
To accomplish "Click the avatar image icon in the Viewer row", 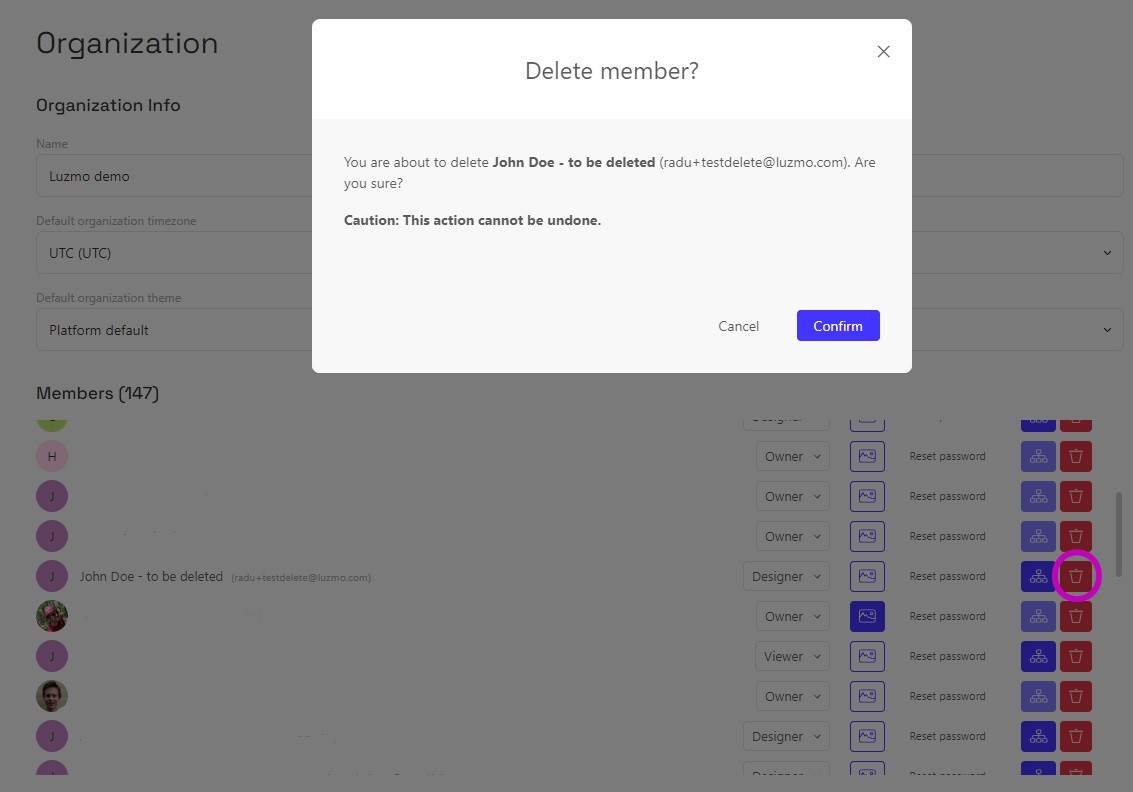I will [x=867, y=656].
